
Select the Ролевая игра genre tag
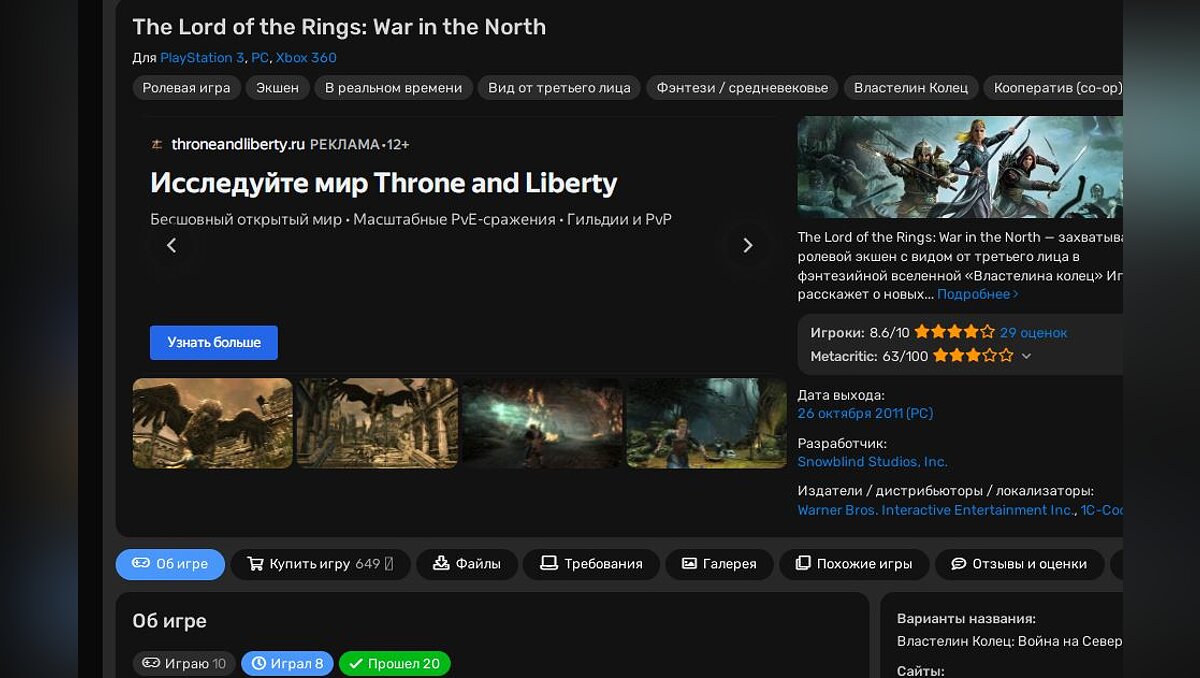coord(187,88)
